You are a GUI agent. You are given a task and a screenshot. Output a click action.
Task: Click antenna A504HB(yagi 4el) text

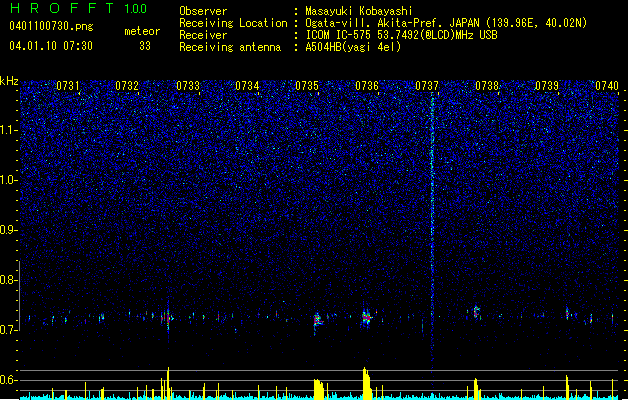pos(353,47)
